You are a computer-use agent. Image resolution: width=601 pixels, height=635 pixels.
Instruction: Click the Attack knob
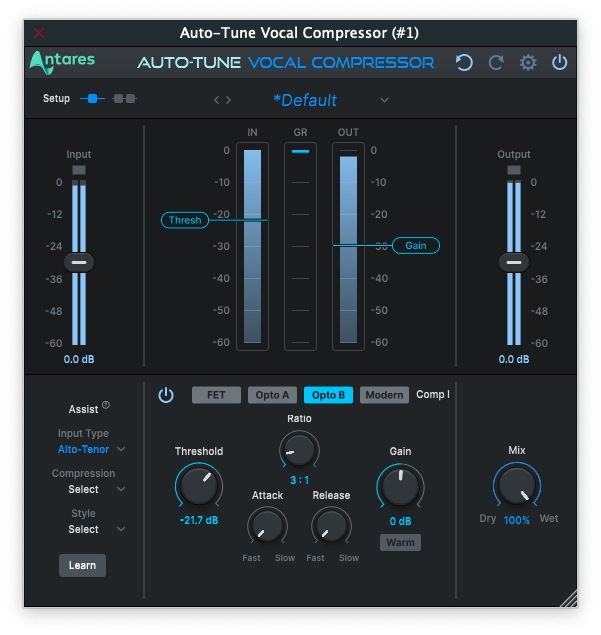(267, 526)
